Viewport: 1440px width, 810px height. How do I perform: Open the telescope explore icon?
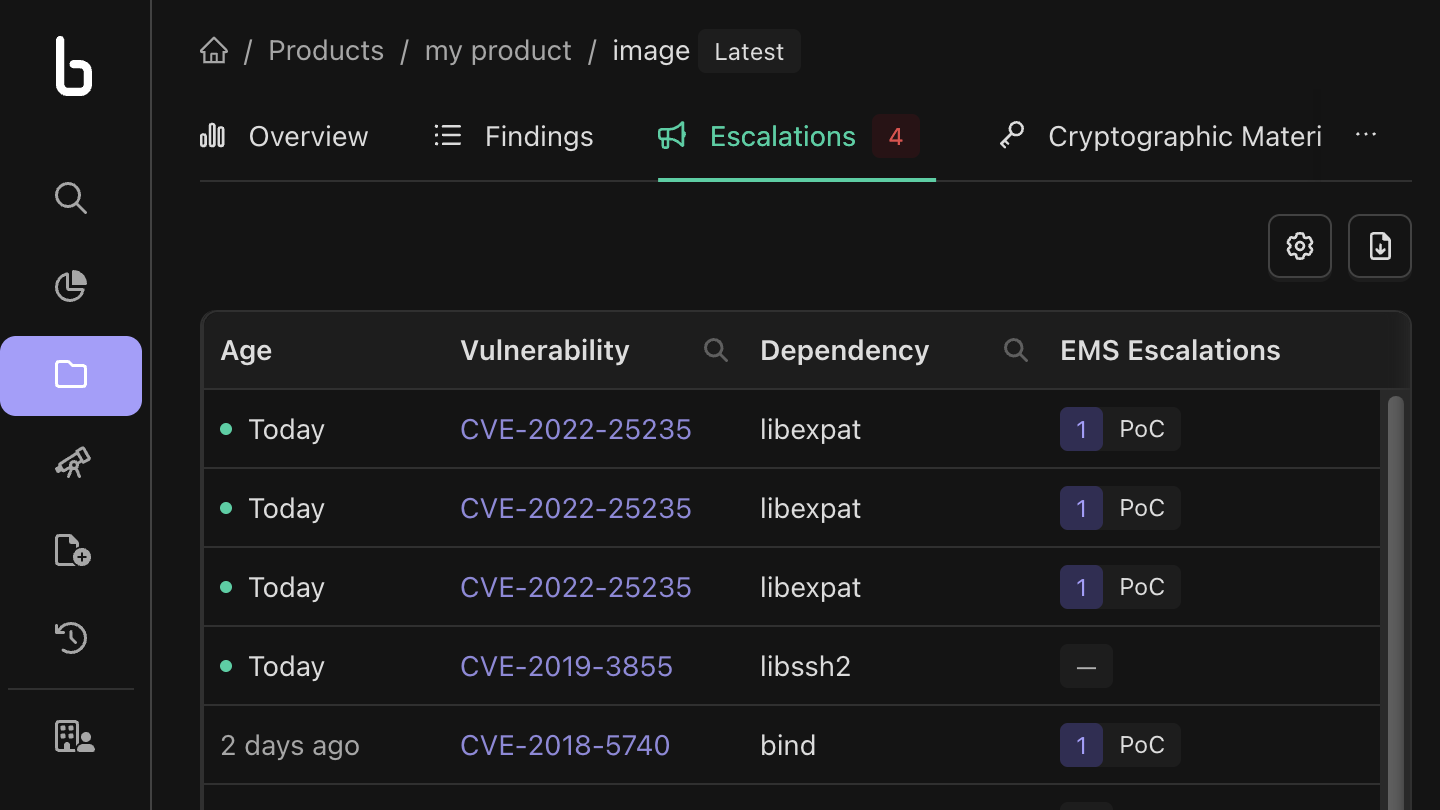tap(71, 463)
